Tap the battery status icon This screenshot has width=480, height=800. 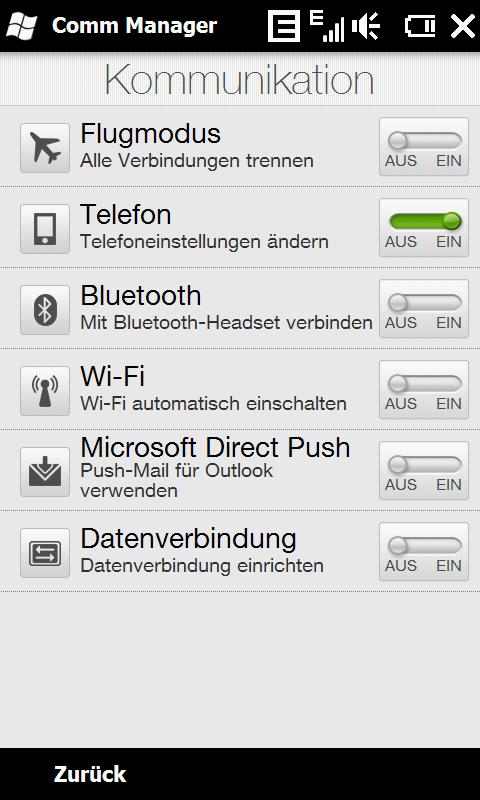pos(420,26)
